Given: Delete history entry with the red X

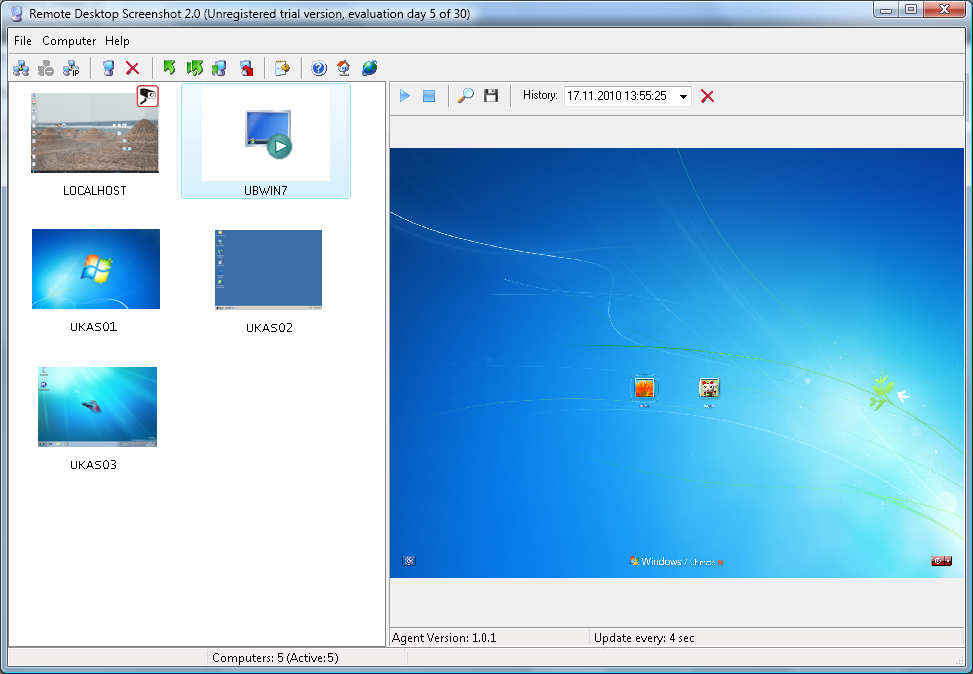Looking at the screenshot, I should click(x=707, y=96).
